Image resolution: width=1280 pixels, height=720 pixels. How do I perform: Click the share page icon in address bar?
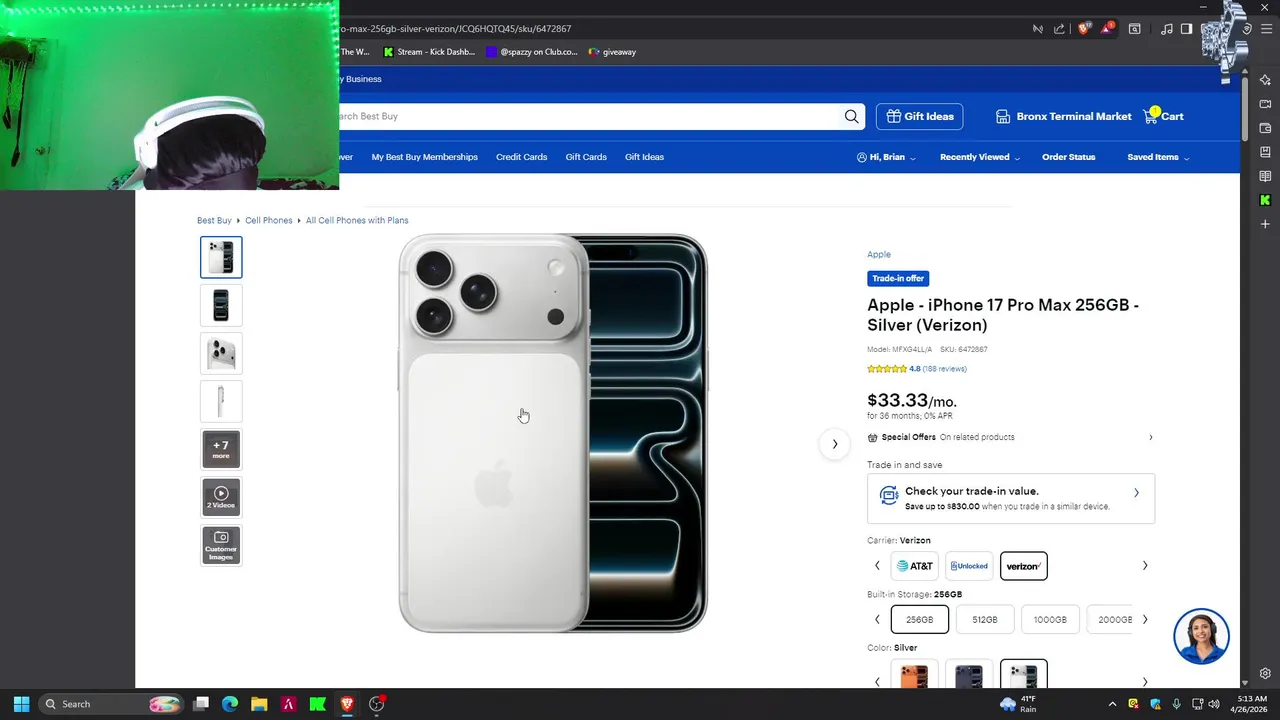(x=1060, y=29)
